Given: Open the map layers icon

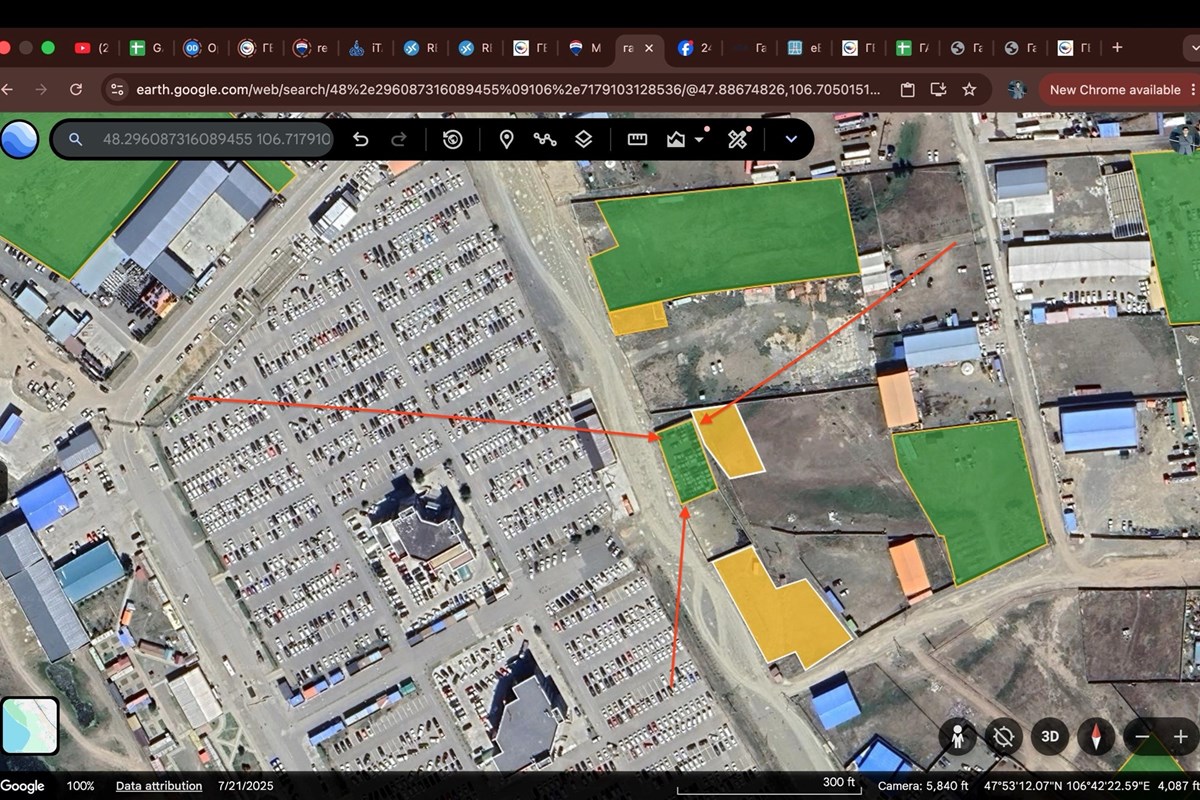Looking at the screenshot, I should click(583, 139).
